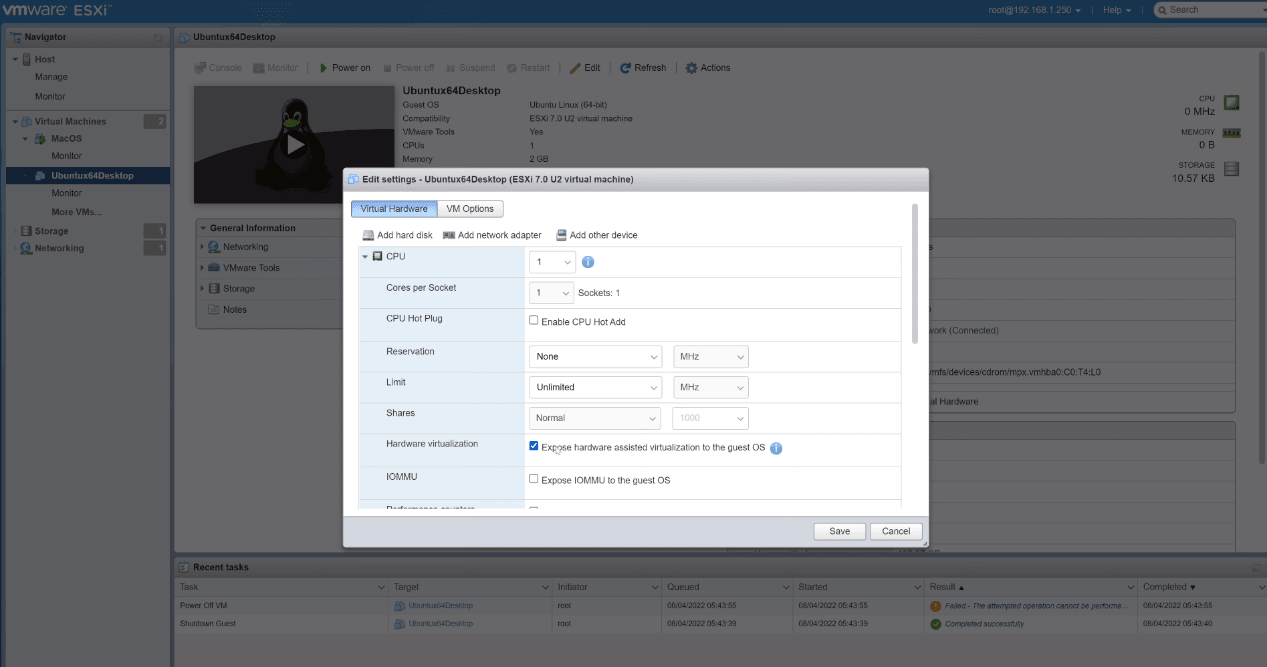Open the Help menu
This screenshot has height=667, width=1267.
click(x=1117, y=9)
